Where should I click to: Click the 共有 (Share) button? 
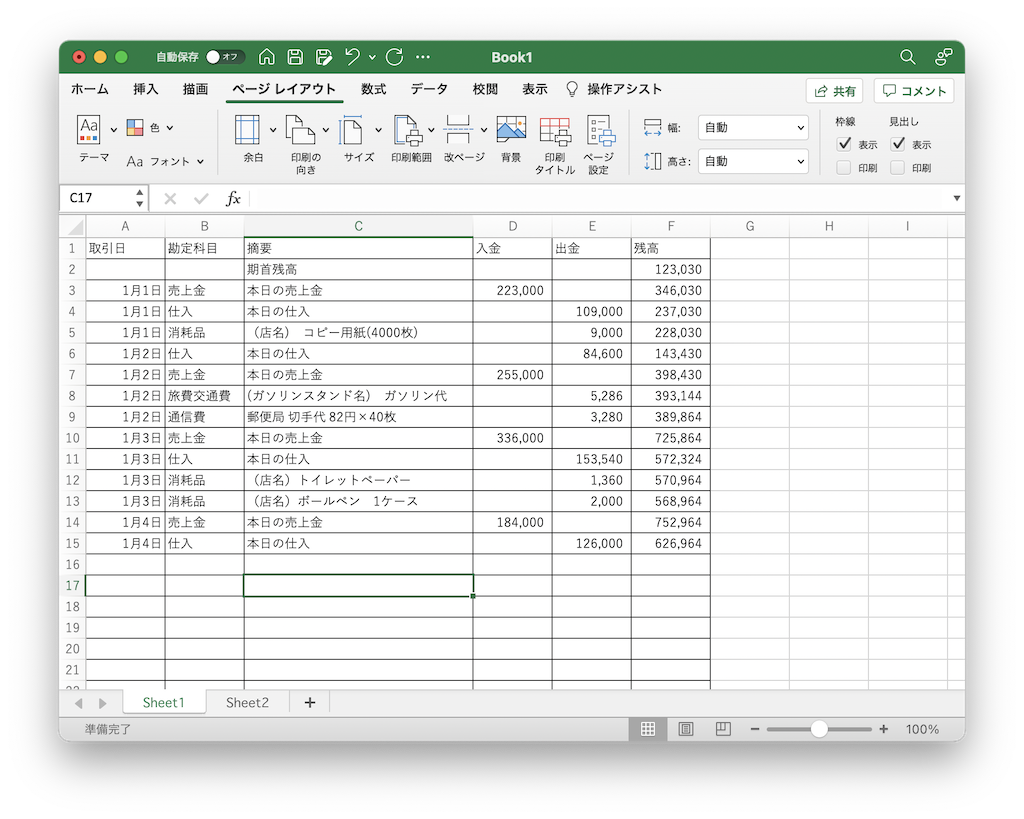click(x=834, y=91)
